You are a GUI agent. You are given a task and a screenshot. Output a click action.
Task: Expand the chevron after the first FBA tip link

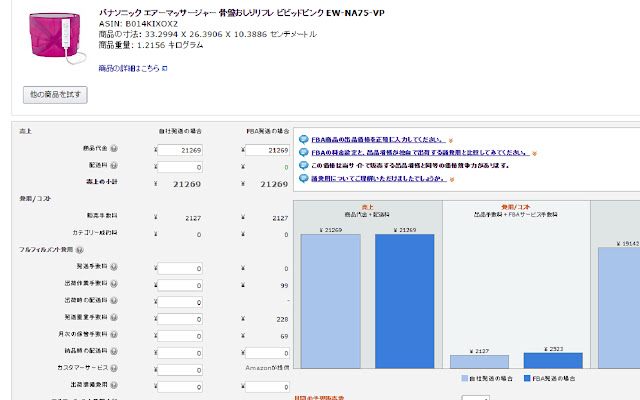click(x=451, y=141)
